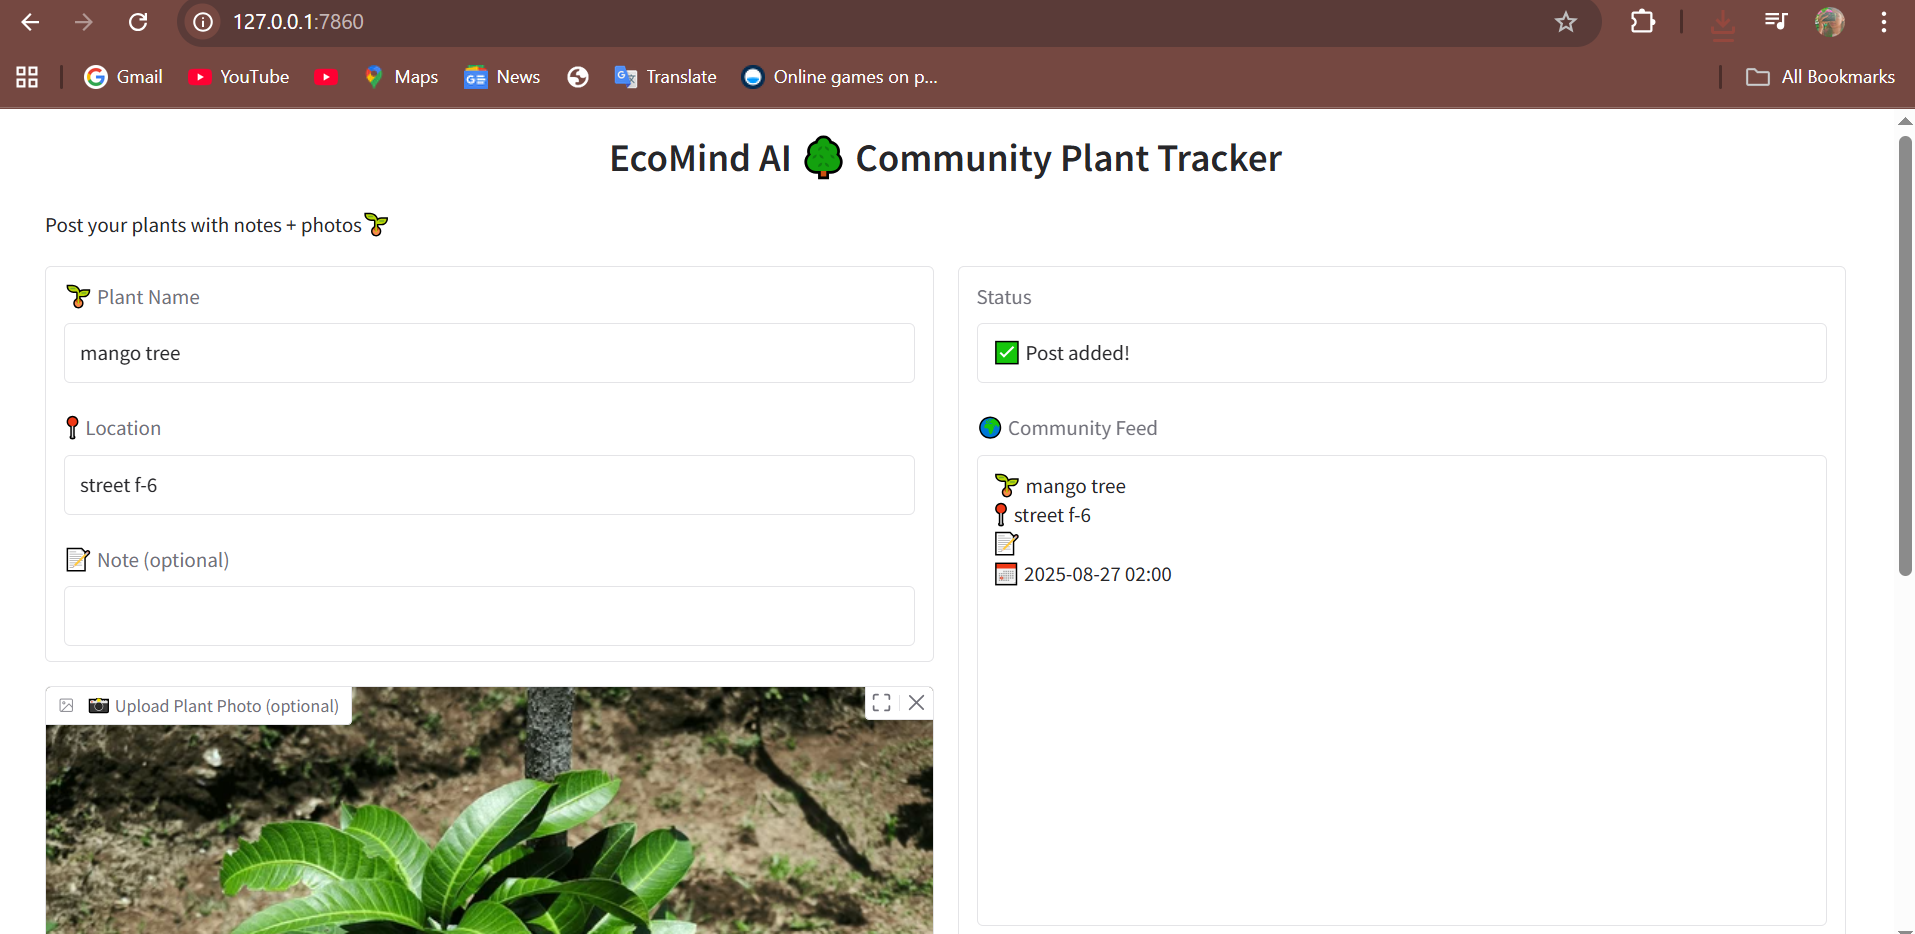The image size is (1915, 934).
Task: View site information icon in address bar
Action: pos(203,22)
